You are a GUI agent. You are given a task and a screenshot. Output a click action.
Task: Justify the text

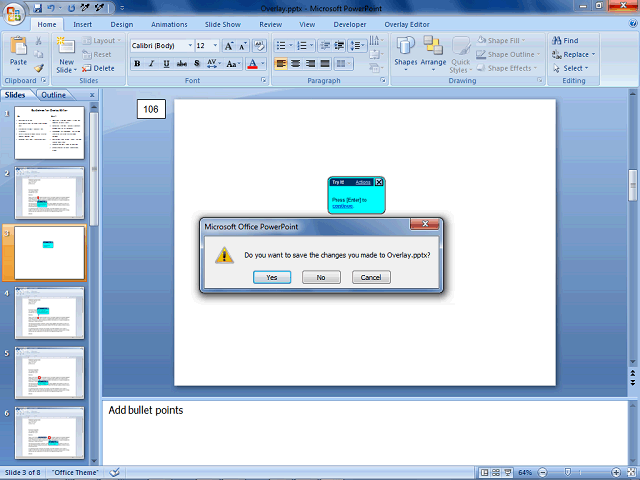[x=325, y=64]
